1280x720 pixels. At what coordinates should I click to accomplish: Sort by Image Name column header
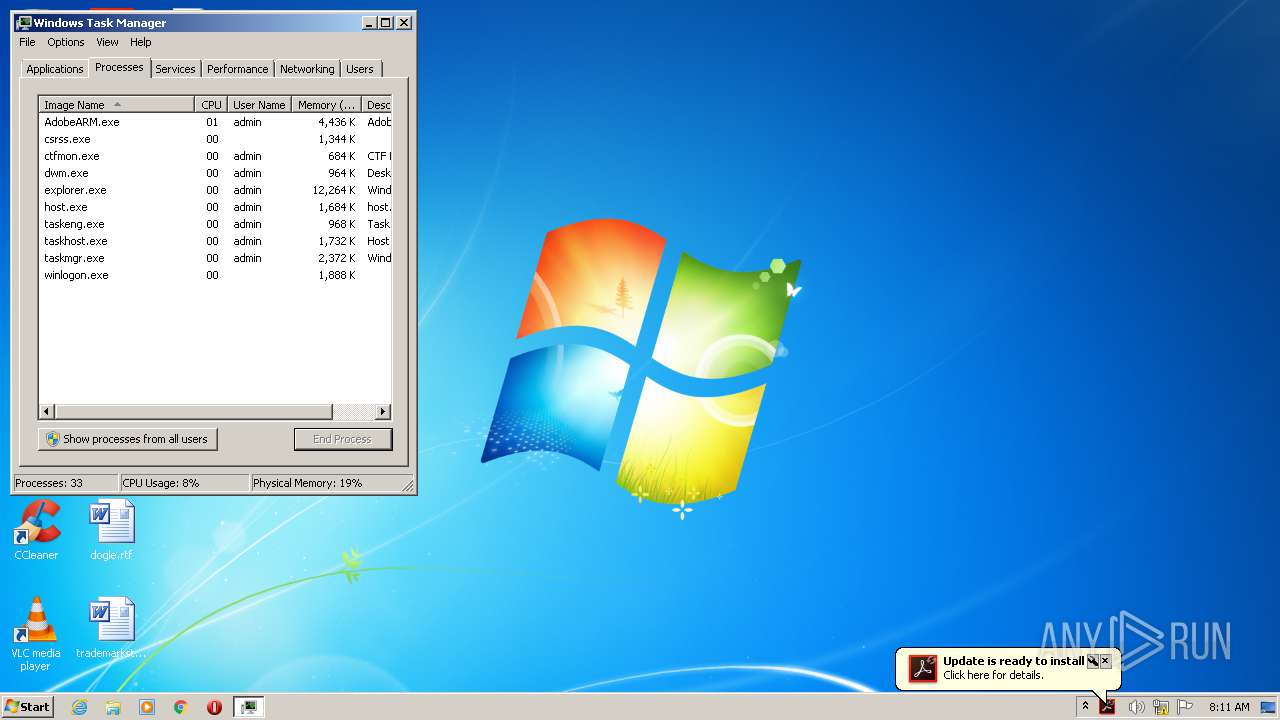[x=116, y=105]
